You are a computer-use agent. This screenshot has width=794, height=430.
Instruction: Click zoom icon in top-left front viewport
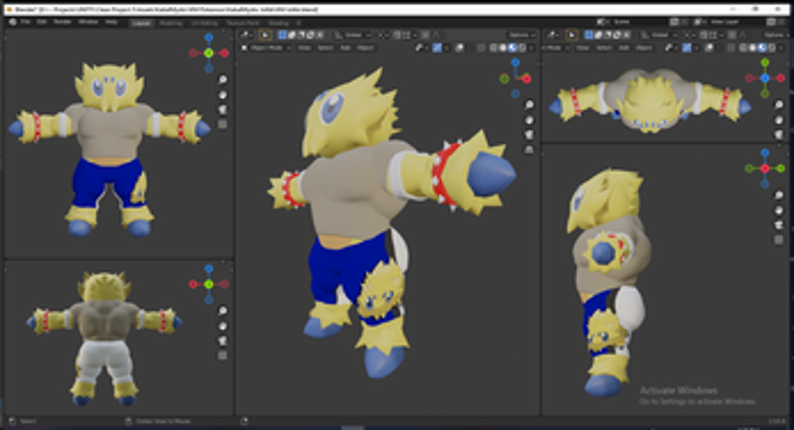tap(222, 80)
